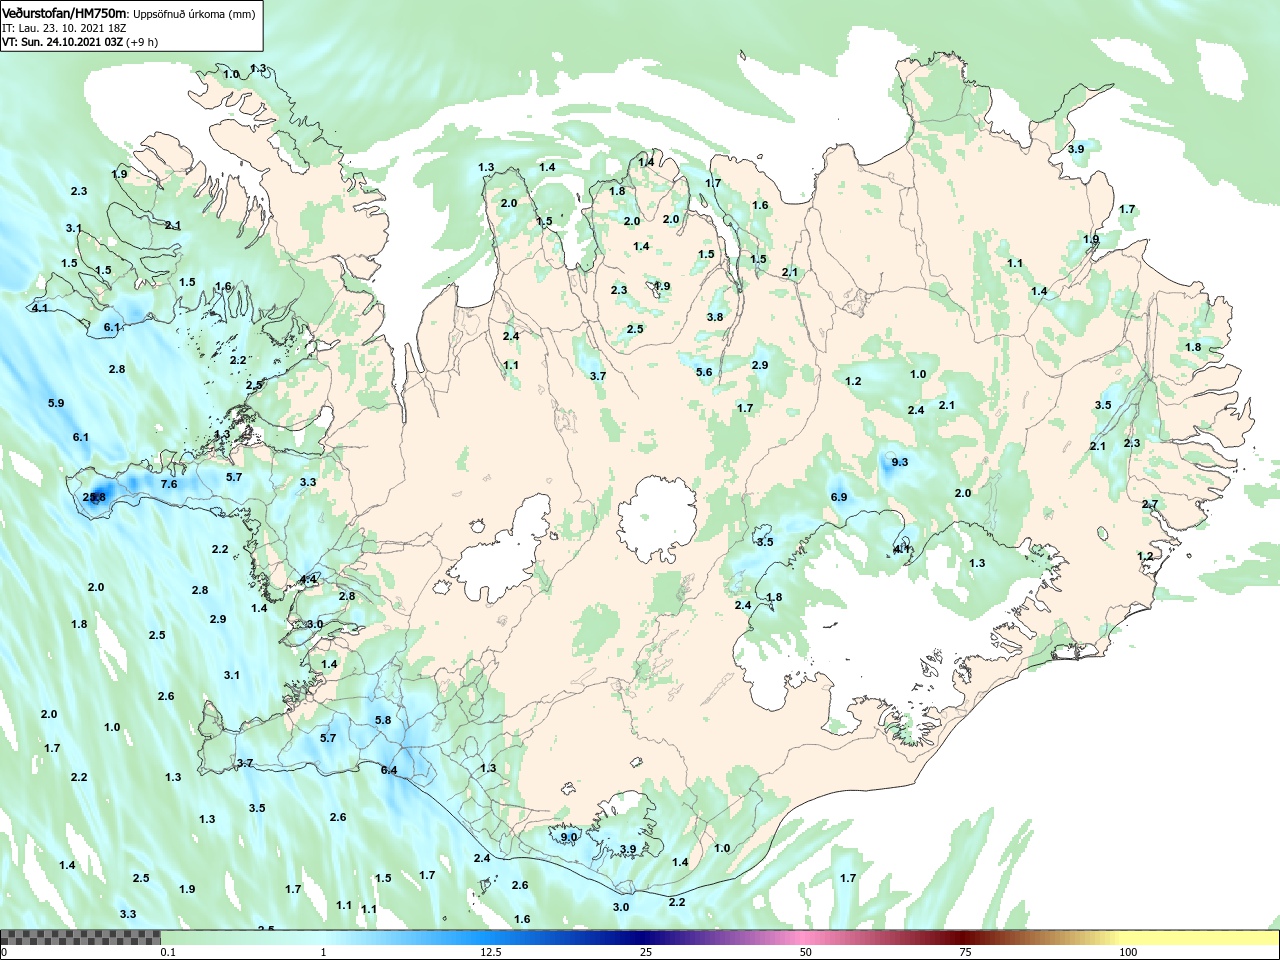Image resolution: width=1280 pixels, height=960 pixels.
Task: Select the 5.8 precipitation value
Action: 383,720
